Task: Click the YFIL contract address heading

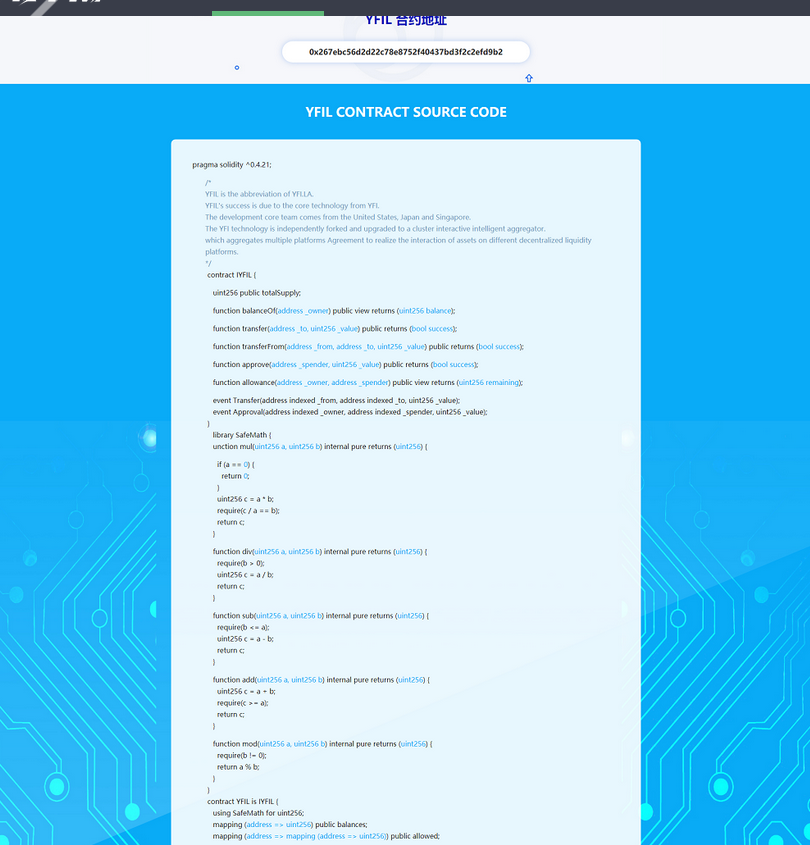Action: pos(405,21)
